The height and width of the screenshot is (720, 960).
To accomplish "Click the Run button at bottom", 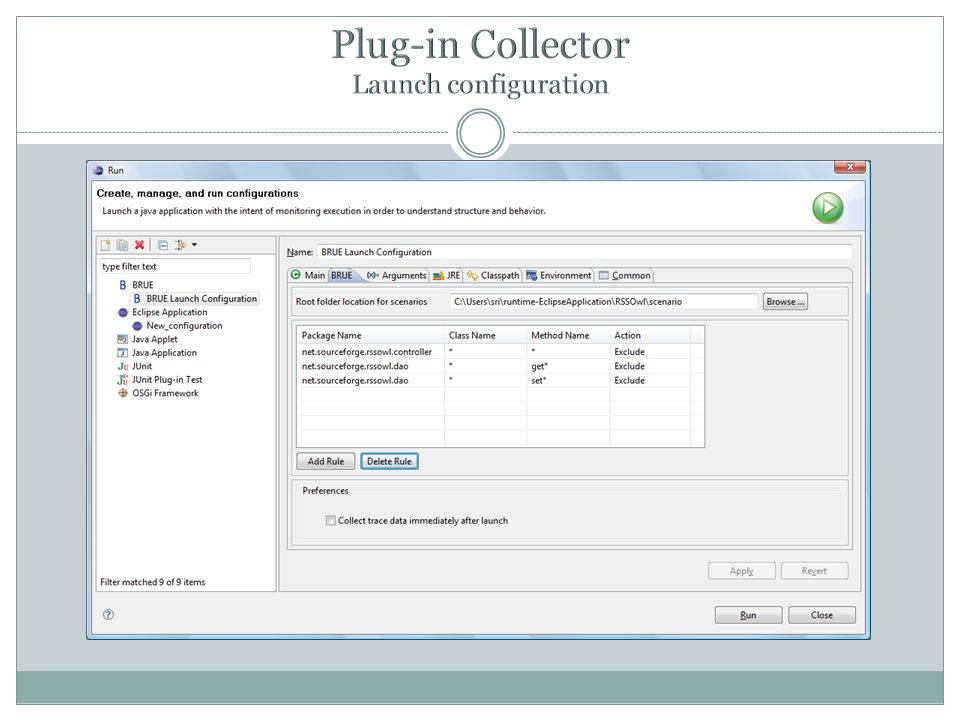I will click(748, 615).
